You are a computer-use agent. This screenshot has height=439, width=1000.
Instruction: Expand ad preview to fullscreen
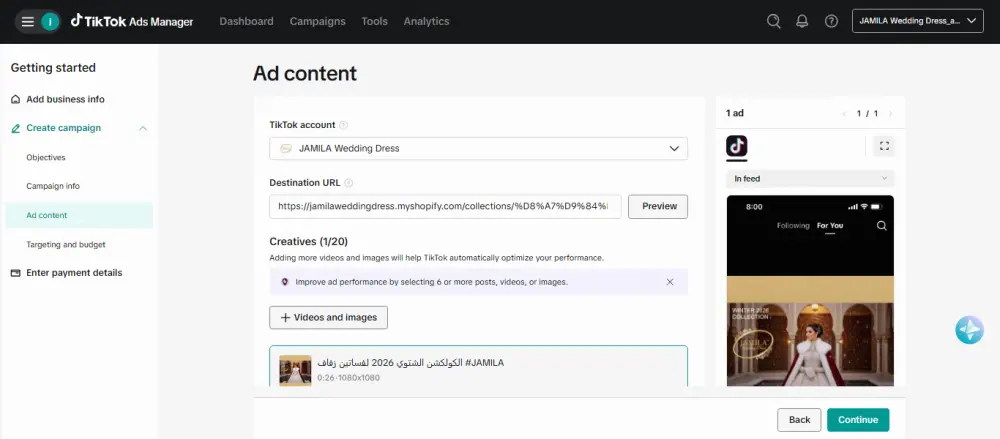click(x=883, y=146)
